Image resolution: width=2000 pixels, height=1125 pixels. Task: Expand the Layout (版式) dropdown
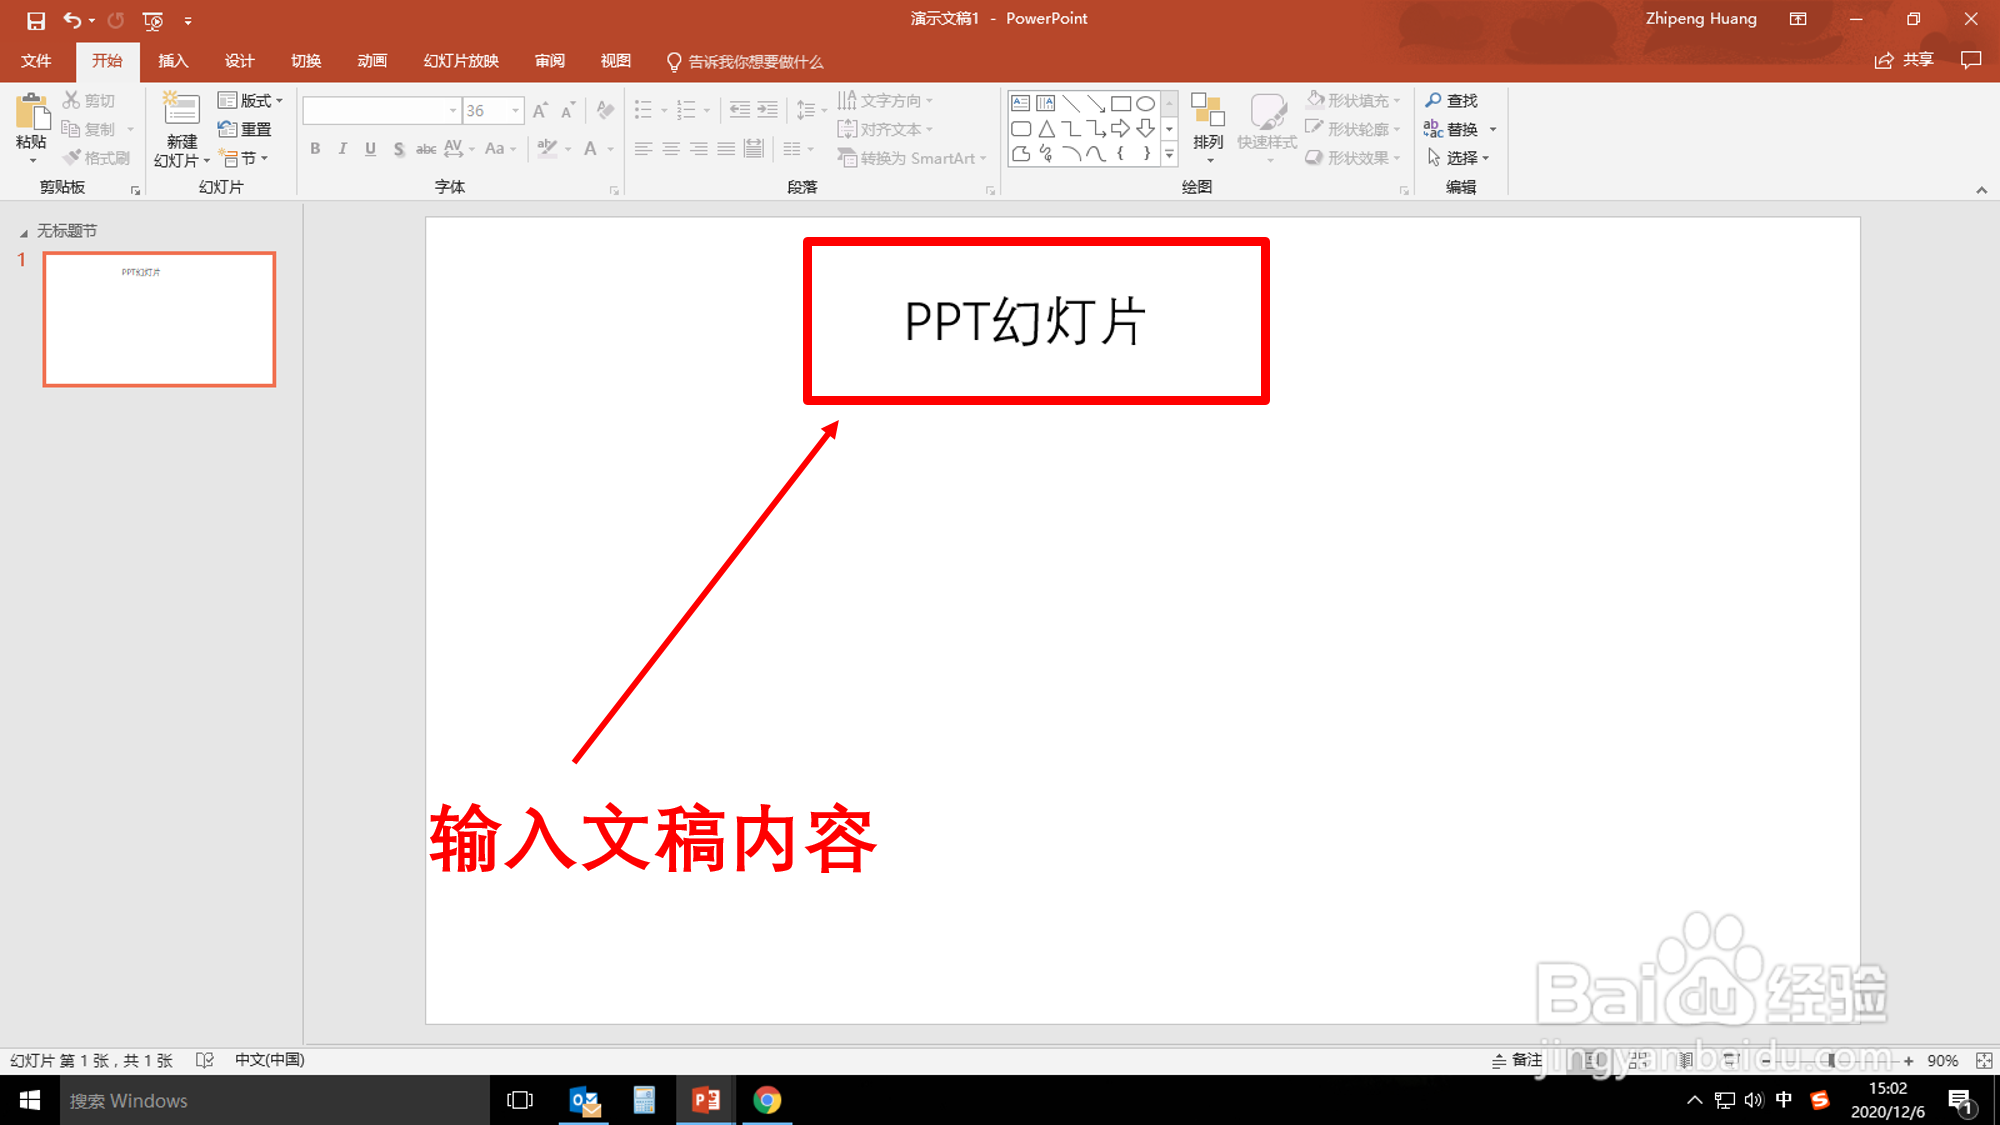[251, 100]
